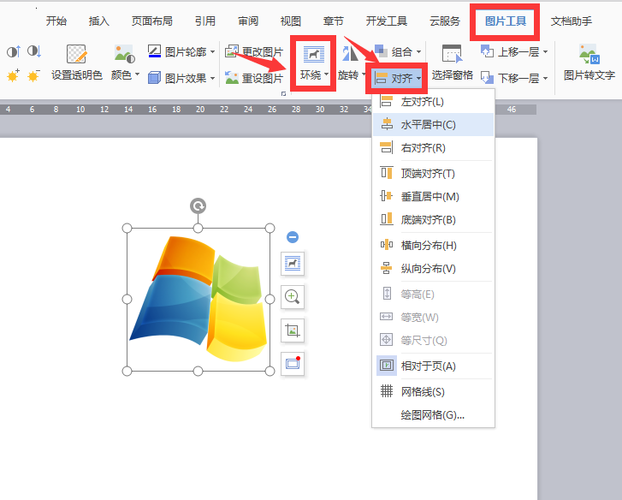Click 图片转文字 picture to text
This screenshot has height=500, width=622.
tap(589, 63)
